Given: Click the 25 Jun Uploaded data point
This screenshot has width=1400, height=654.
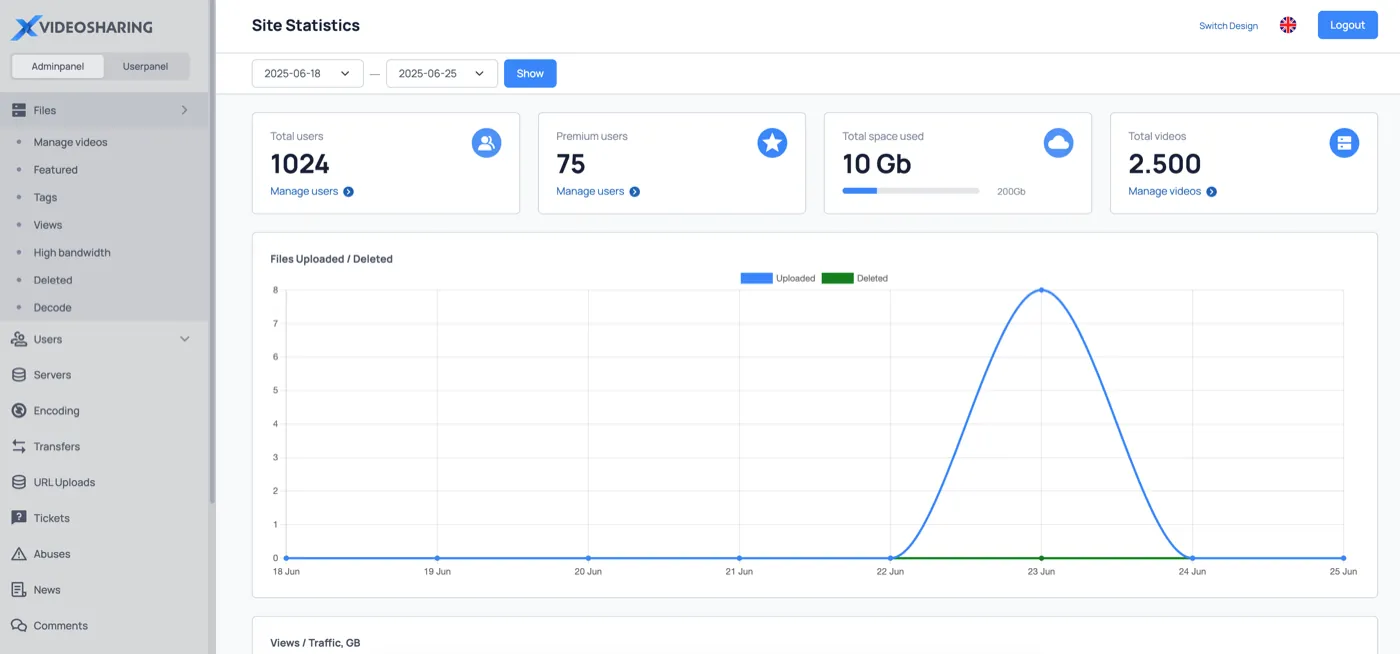Looking at the screenshot, I should (x=1343, y=558).
